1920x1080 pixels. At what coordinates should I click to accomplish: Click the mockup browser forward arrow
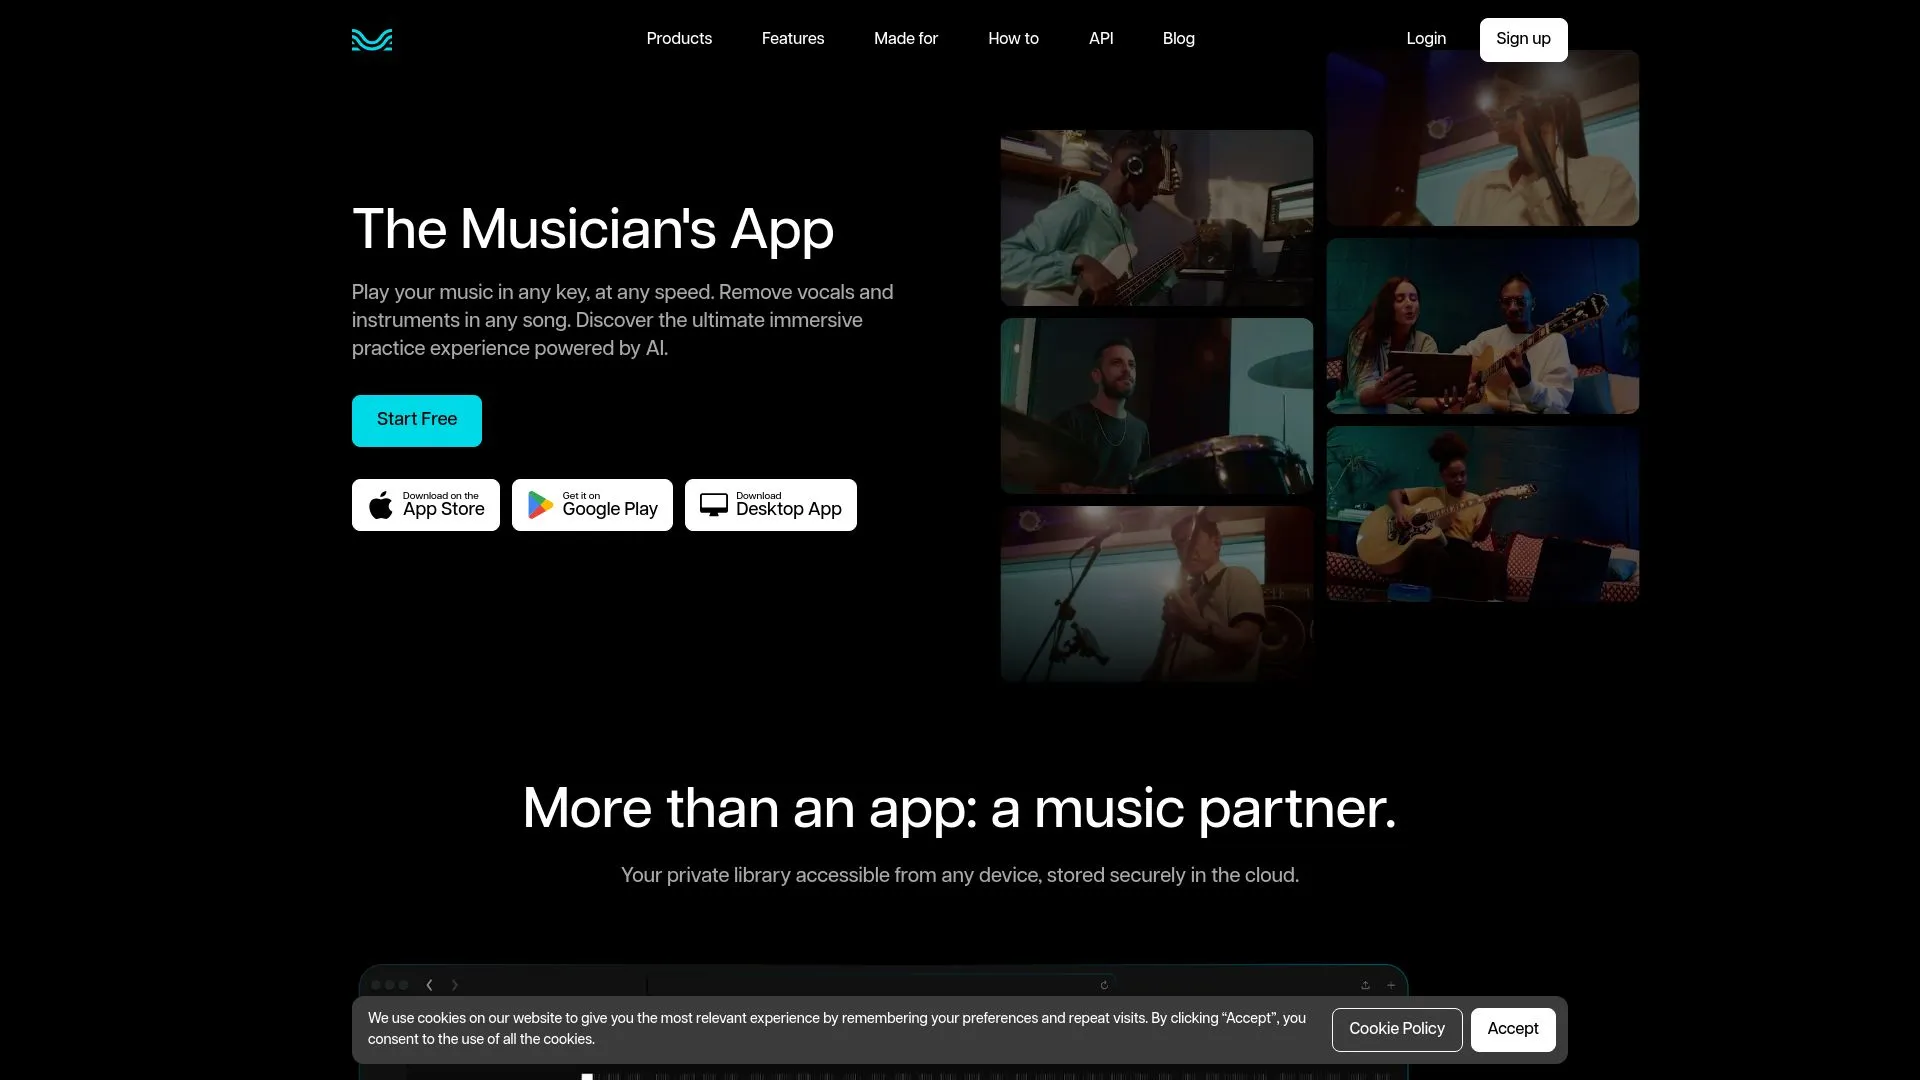coord(455,985)
